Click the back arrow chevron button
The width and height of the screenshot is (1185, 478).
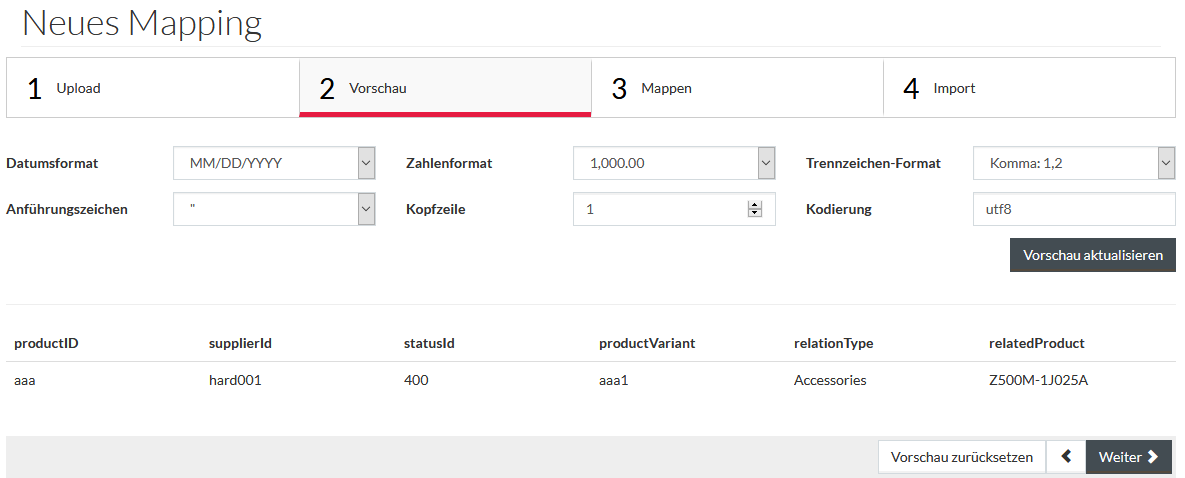(x=1066, y=457)
